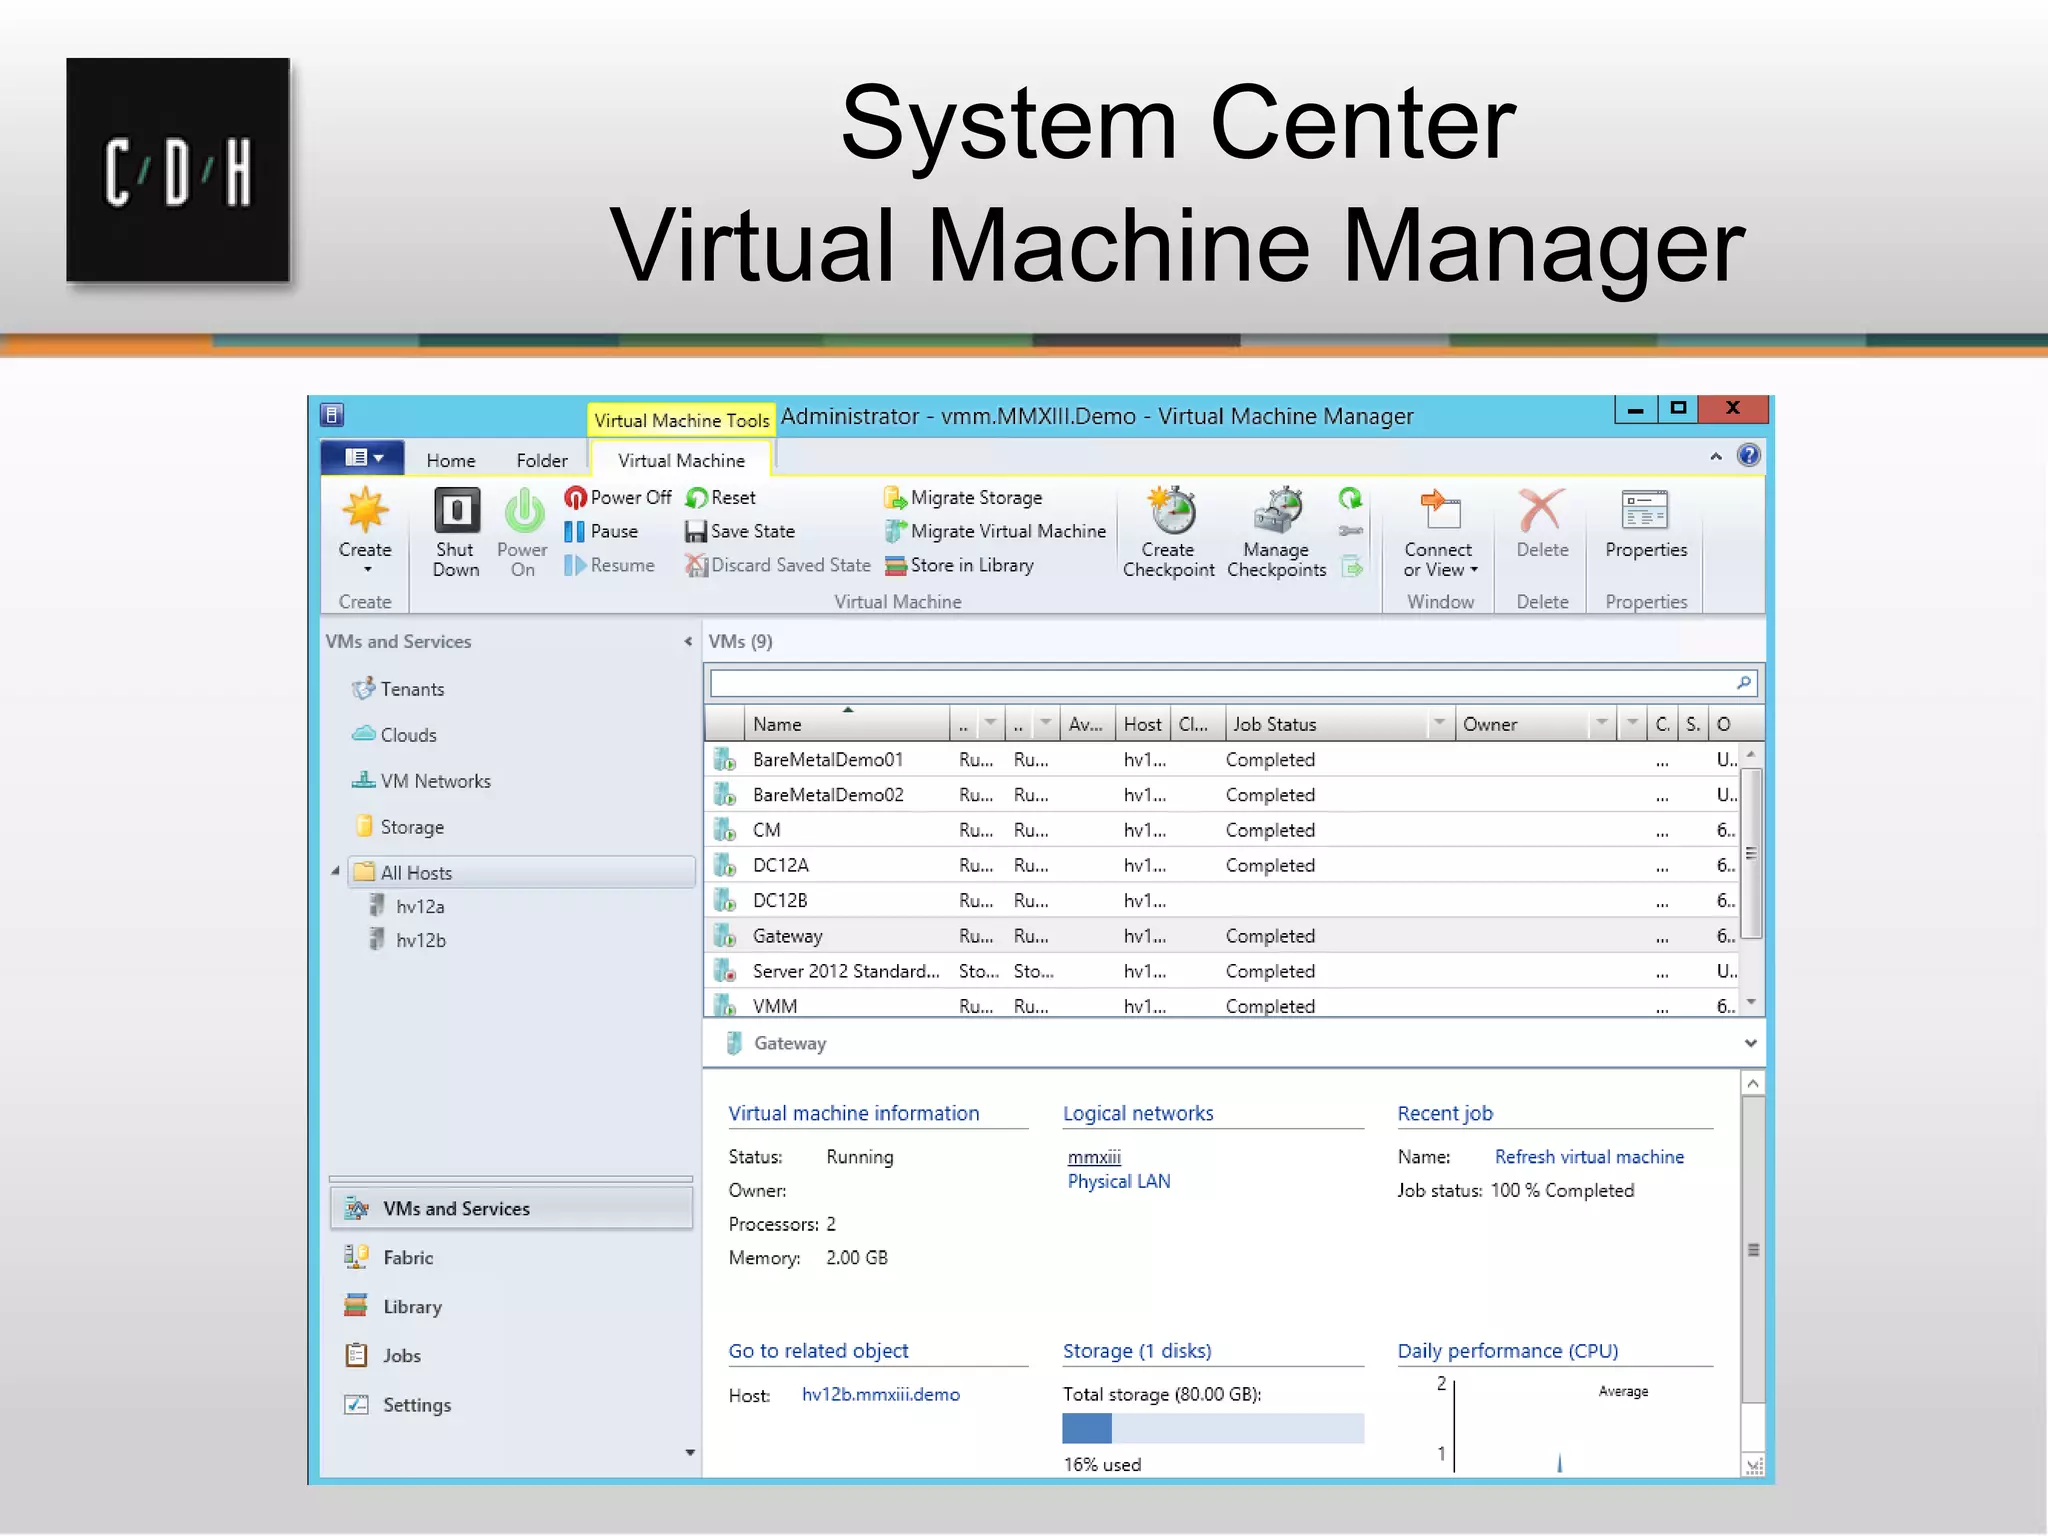
Task: Click Store in Library
Action: coord(960,565)
